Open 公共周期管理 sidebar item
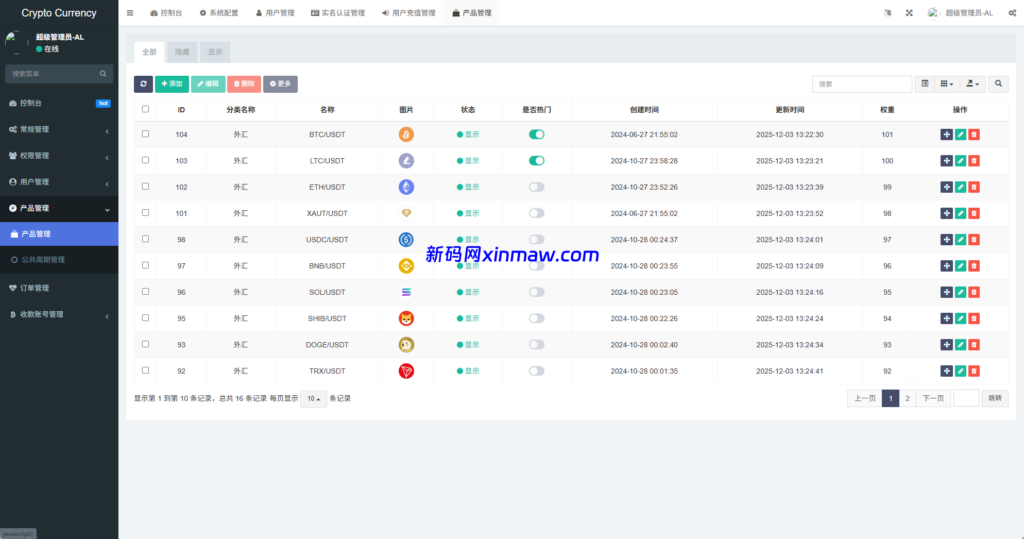This screenshot has width=1024, height=539. (x=59, y=259)
